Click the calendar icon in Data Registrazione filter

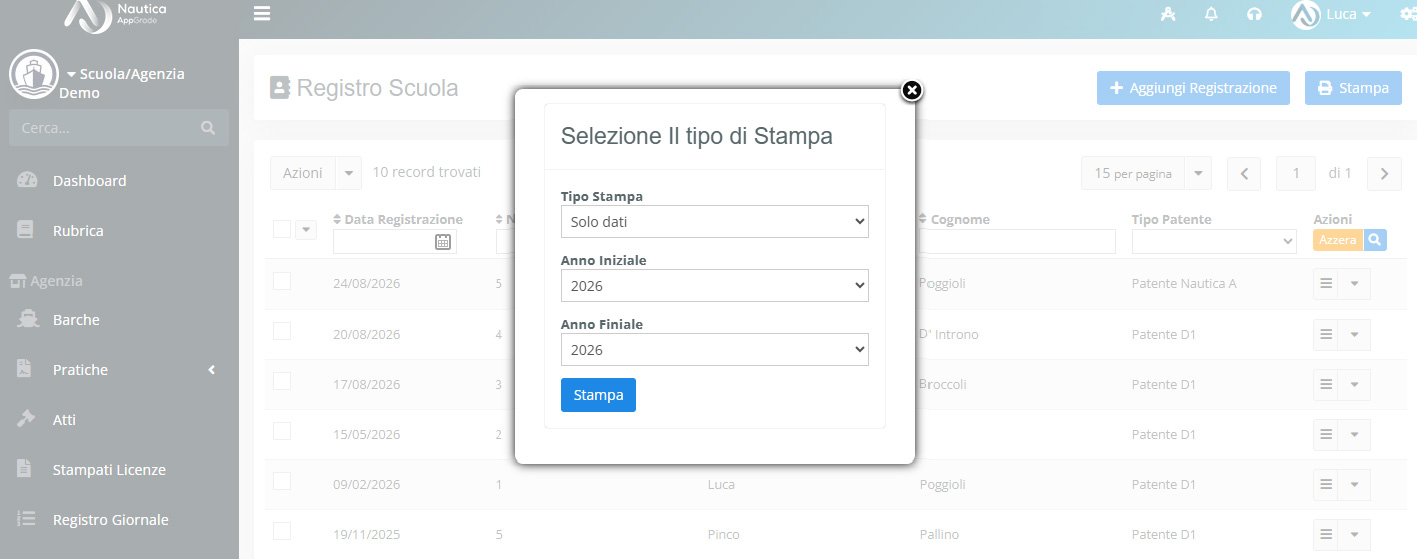click(443, 241)
